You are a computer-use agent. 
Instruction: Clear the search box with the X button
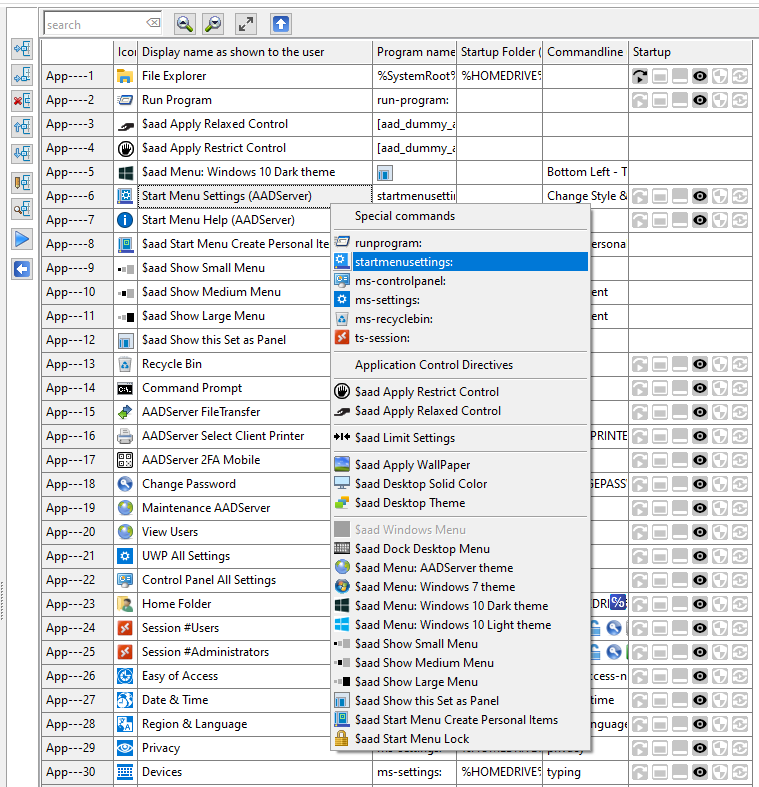point(152,24)
